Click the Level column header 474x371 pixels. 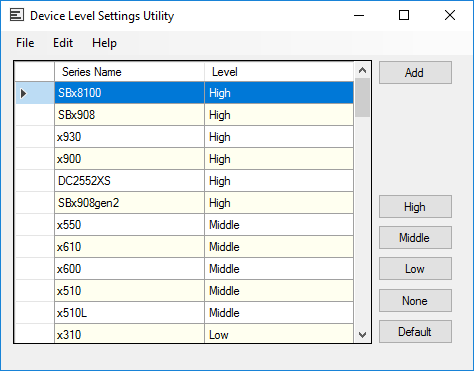[279, 72]
